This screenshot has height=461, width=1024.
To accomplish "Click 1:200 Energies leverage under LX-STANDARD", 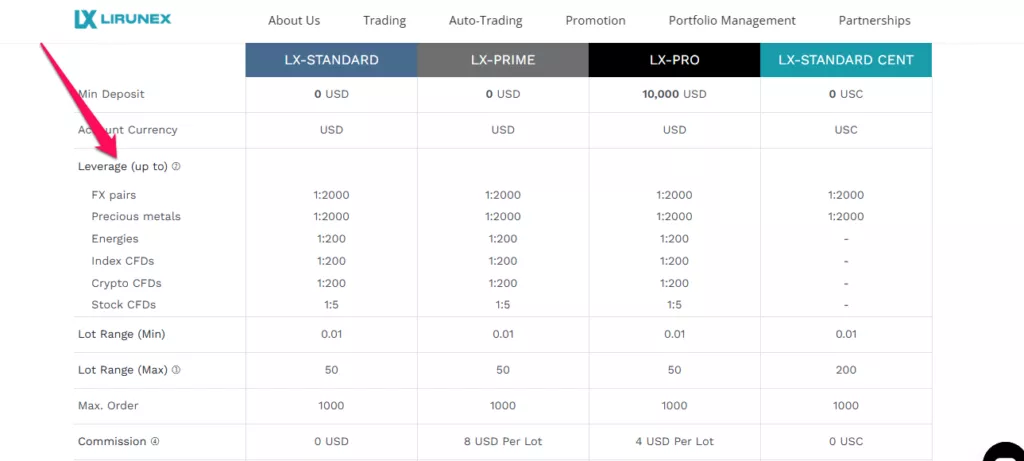I will click(x=331, y=239).
